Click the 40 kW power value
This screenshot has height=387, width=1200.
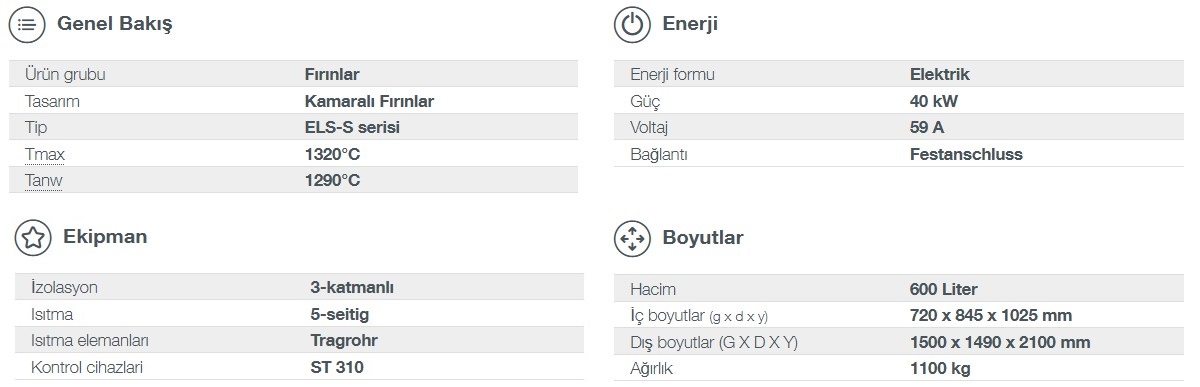pos(935,101)
